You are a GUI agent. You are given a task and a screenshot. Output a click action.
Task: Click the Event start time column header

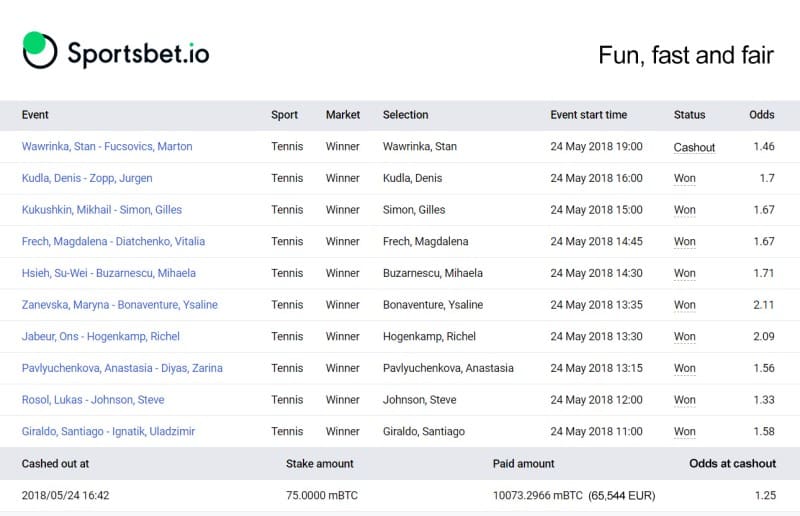pyautogui.click(x=589, y=115)
